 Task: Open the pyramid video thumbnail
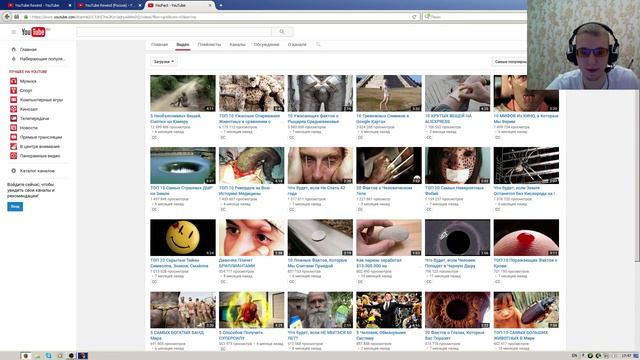pyautogui.click(x=389, y=93)
